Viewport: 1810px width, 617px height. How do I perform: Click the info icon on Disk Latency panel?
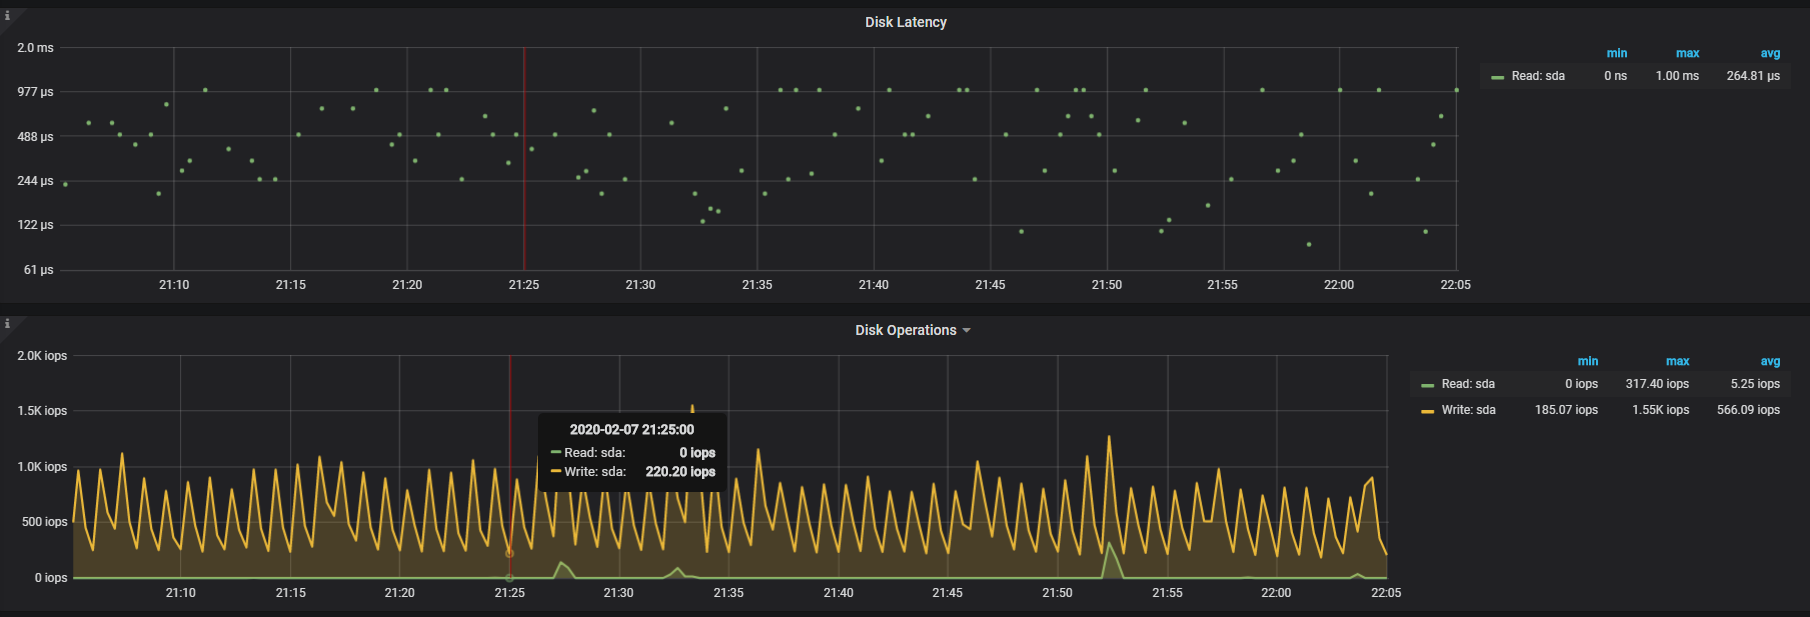[x=7, y=15]
